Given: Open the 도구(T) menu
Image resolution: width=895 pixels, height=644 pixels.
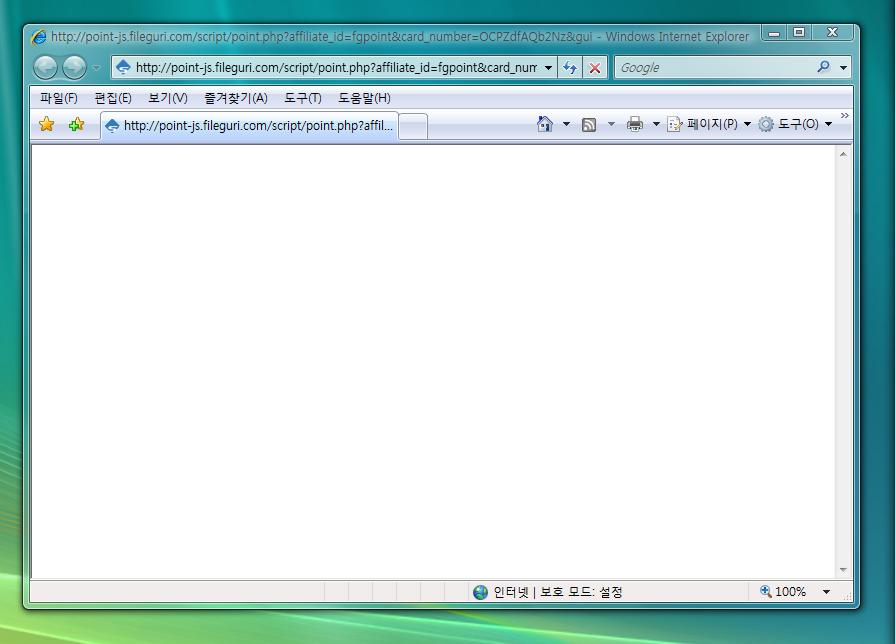Looking at the screenshot, I should [303, 98].
